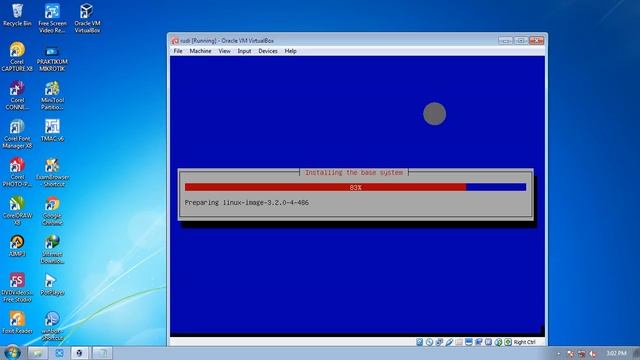
Task: Minimize the VirtualBox window
Action: pos(505,40)
